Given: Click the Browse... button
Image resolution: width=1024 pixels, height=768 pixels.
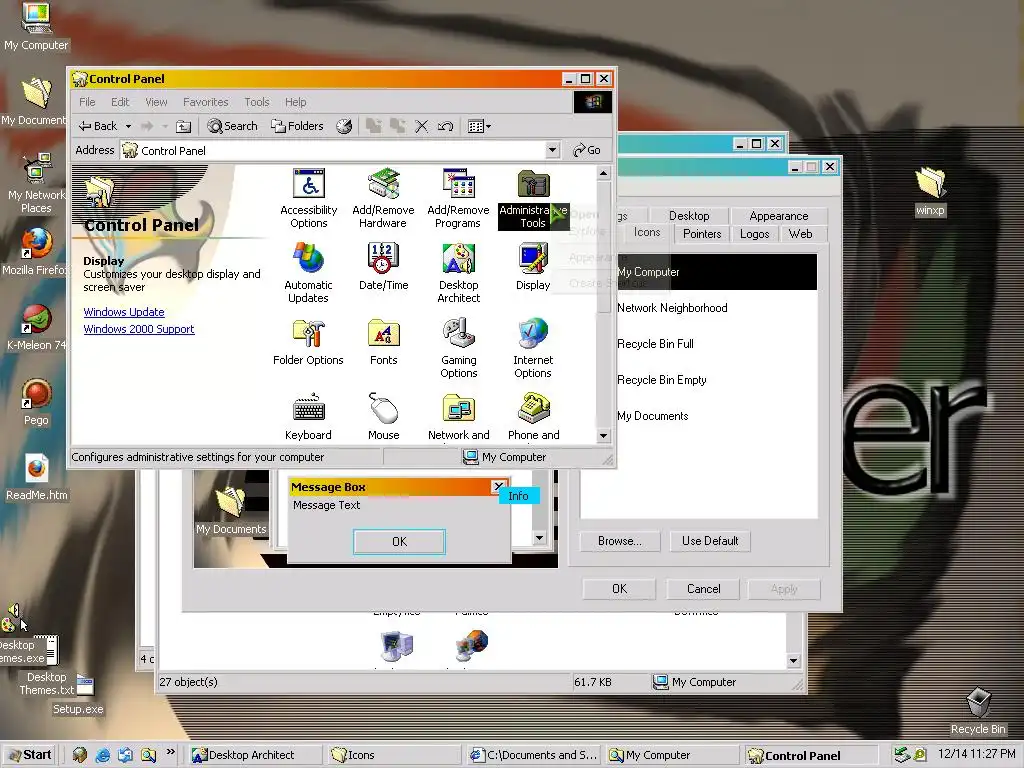Looking at the screenshot, I should (620, 541).
